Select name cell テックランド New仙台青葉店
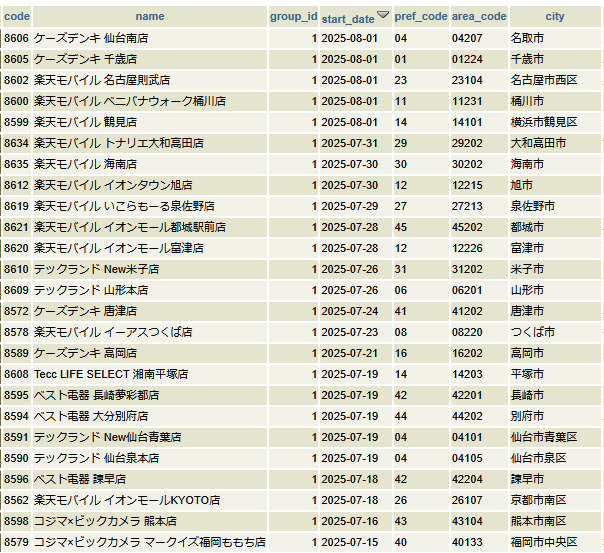This screenshot has height=553, width=604. (150, 437)
